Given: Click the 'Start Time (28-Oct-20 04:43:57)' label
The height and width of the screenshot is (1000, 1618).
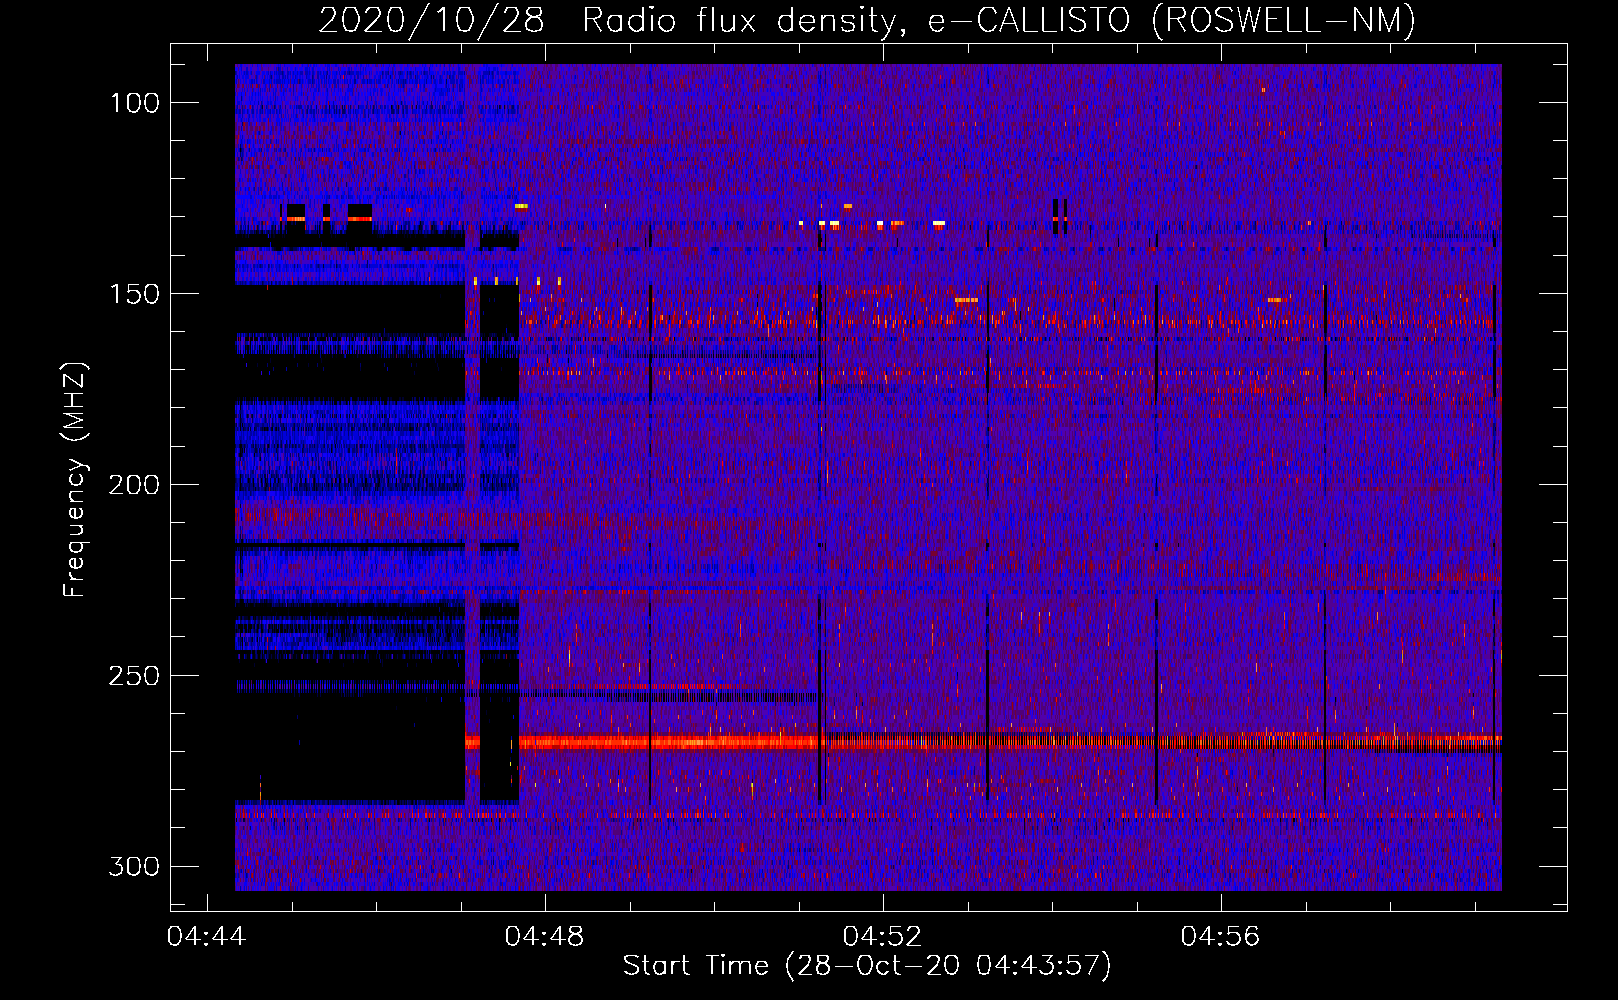Looking at the screenshot, I should [867, 966].
